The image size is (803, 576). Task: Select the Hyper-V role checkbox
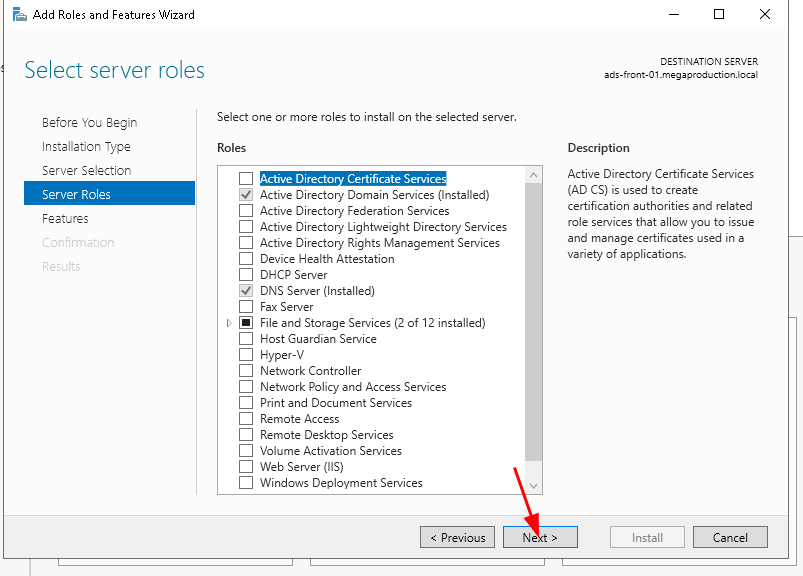(x=246, y=355)
